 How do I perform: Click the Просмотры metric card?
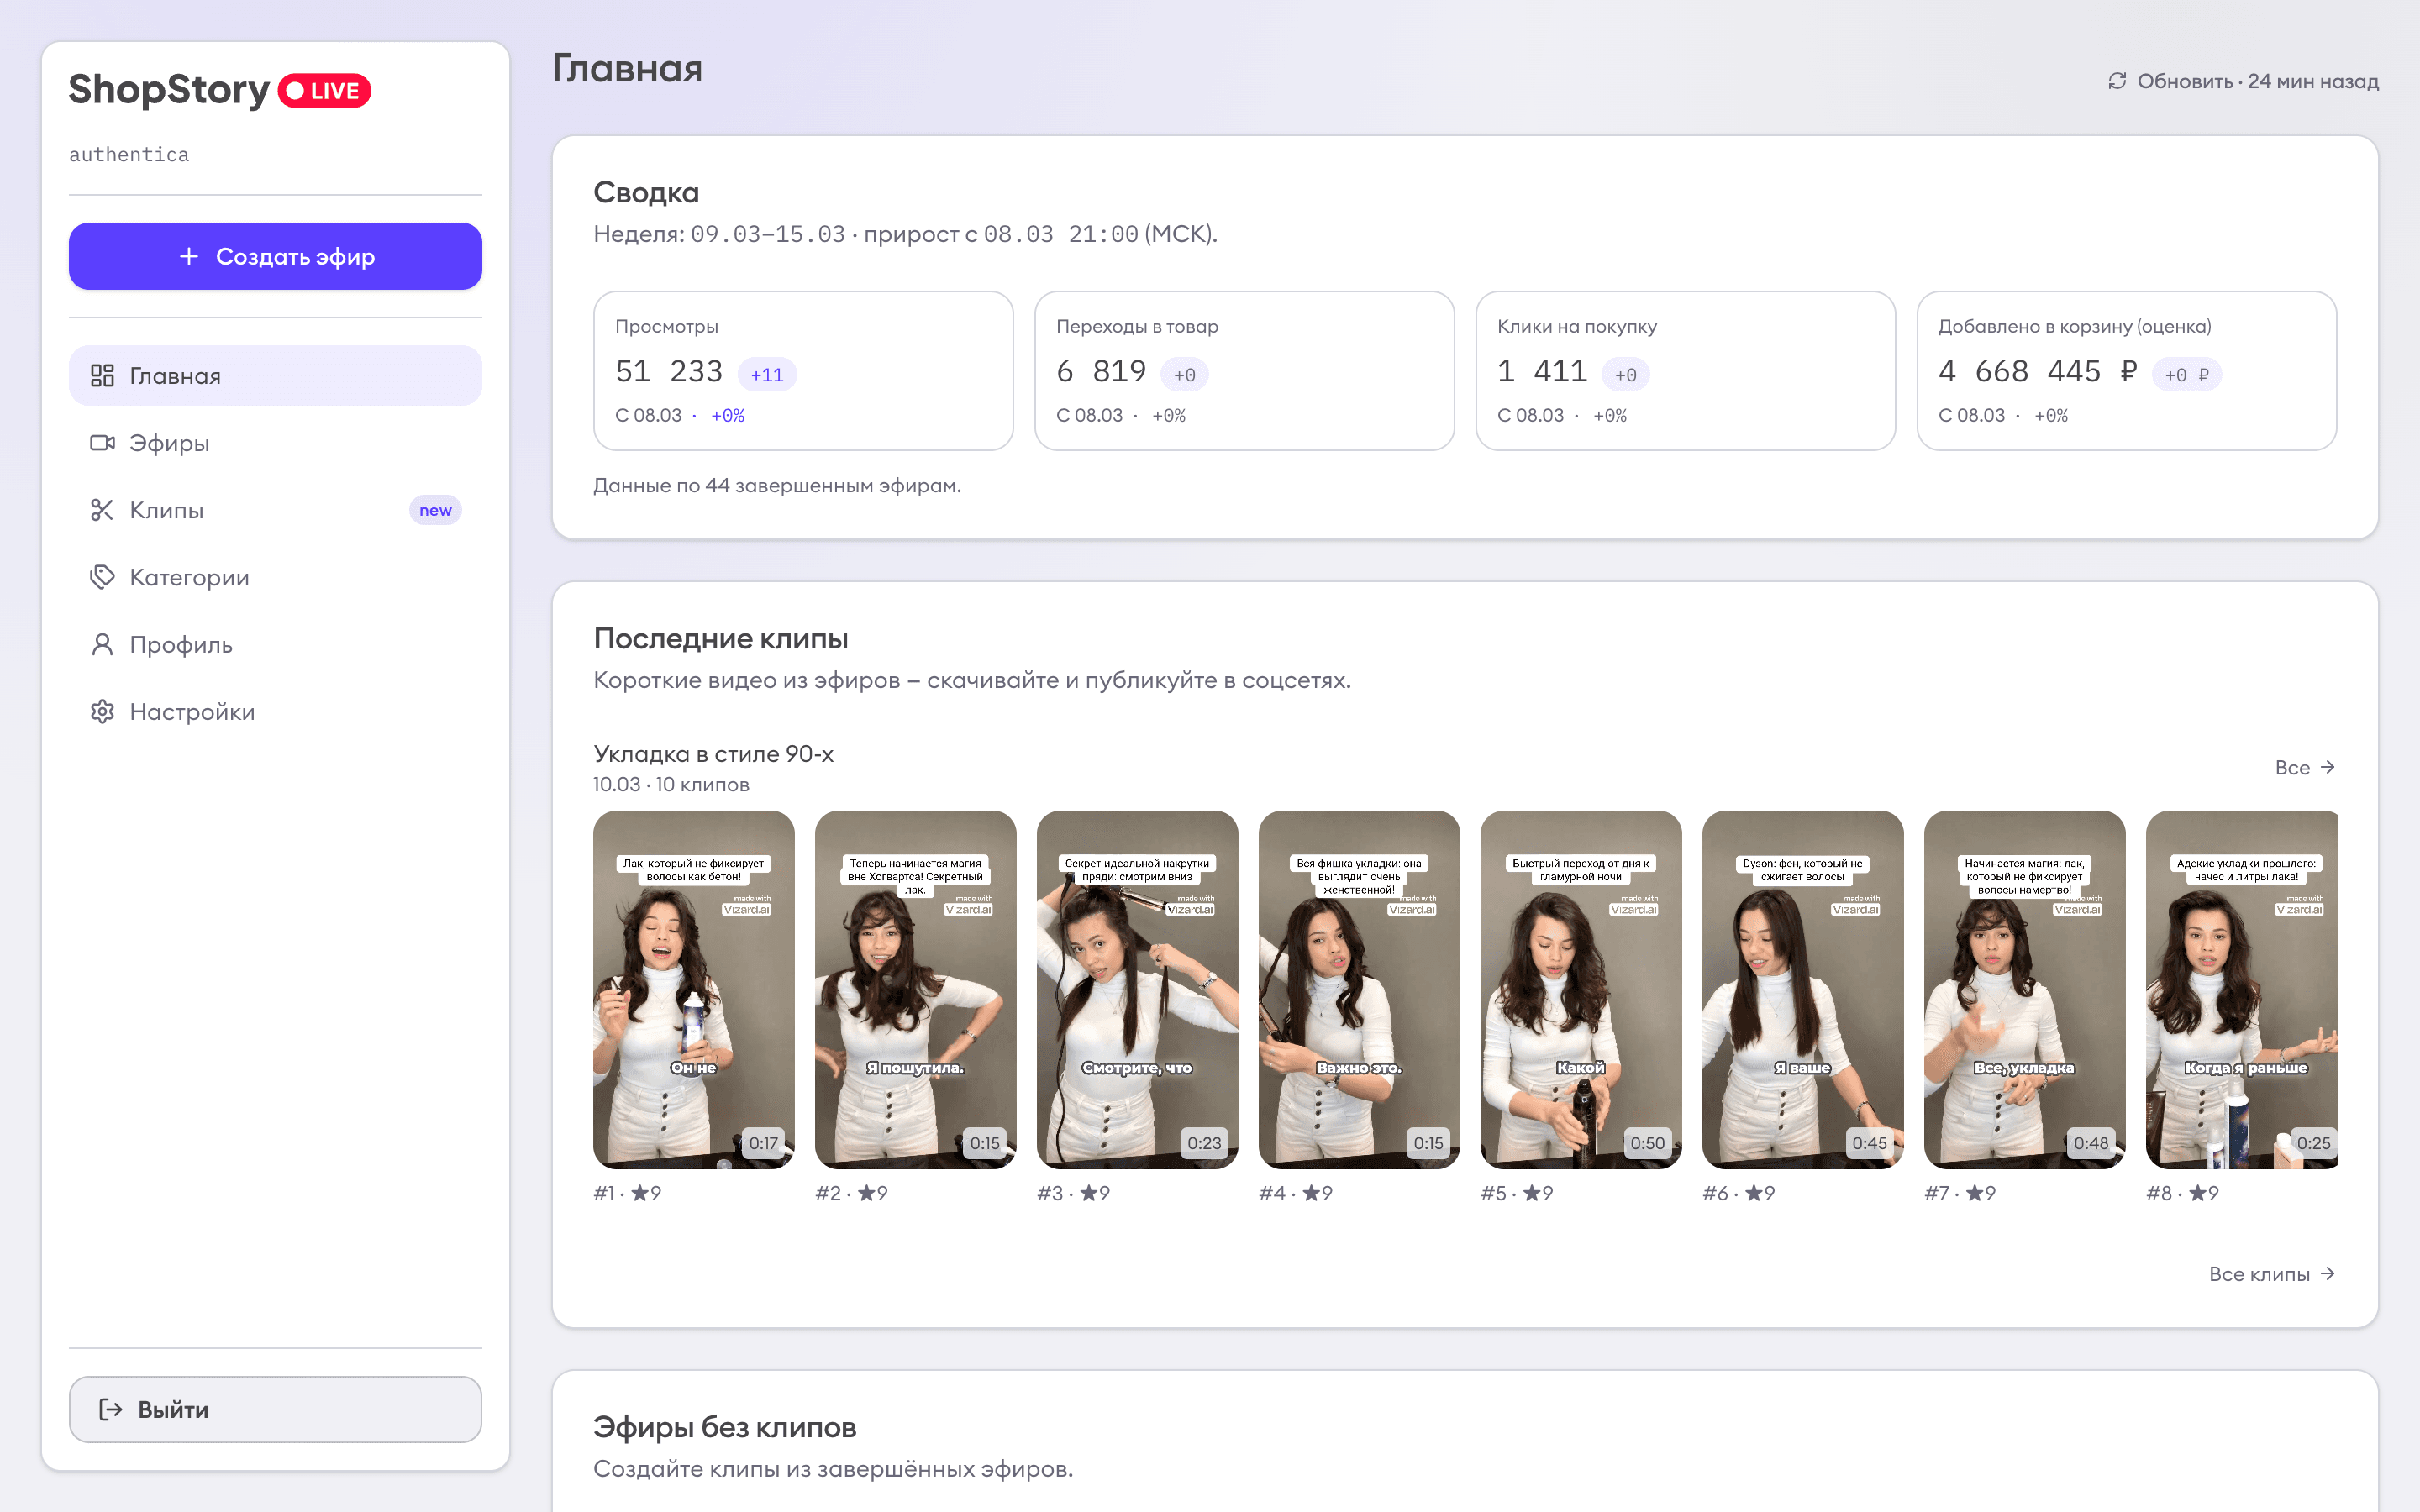[x=803, y=371]
